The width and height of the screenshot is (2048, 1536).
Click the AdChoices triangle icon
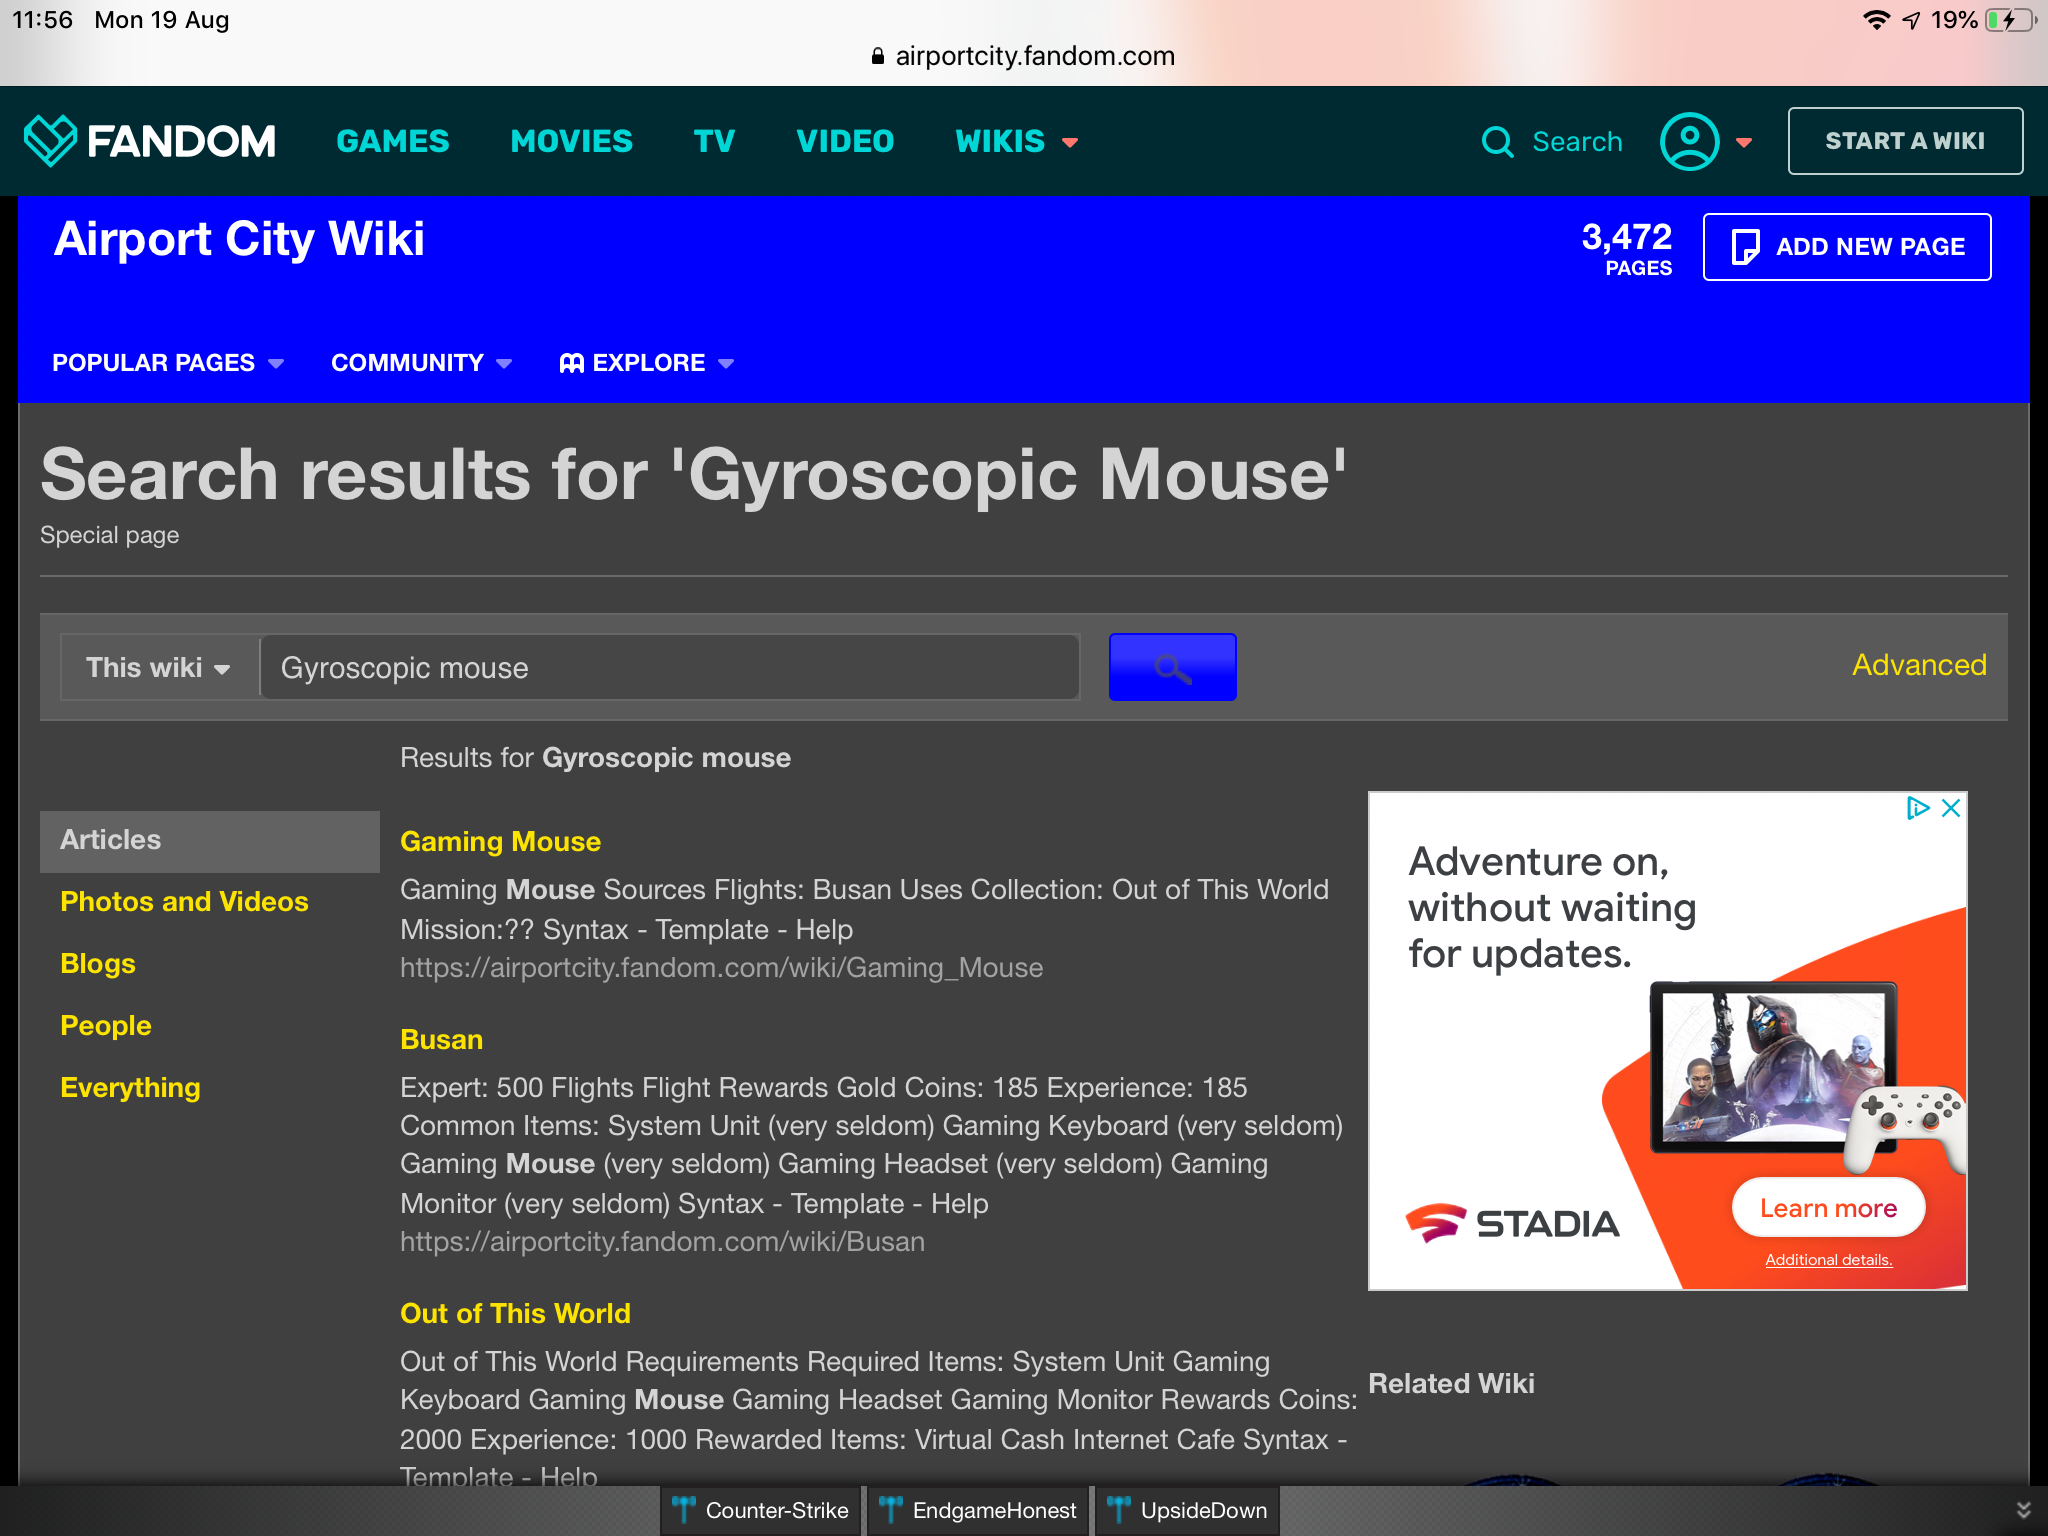click(1917, 808)
